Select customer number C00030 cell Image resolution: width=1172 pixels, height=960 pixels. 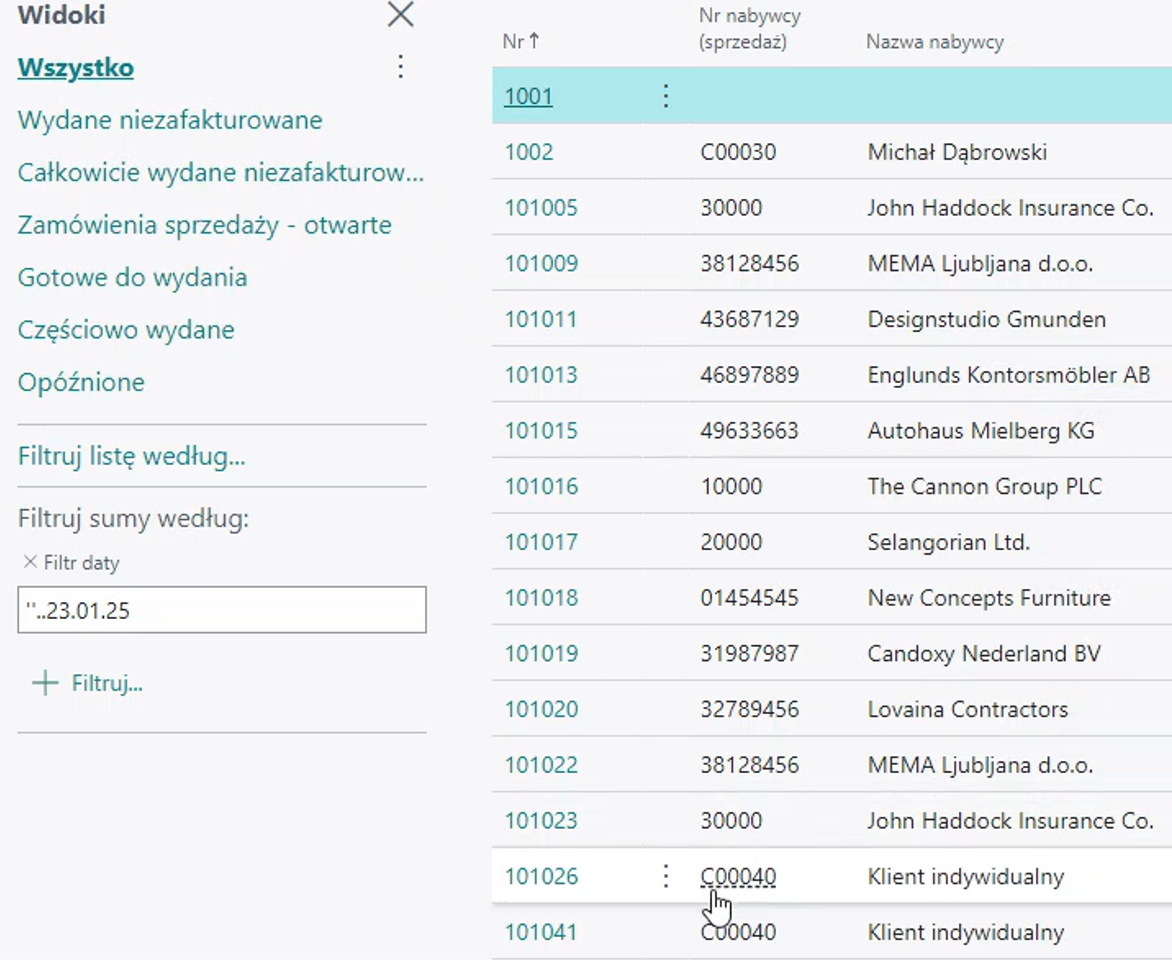tap(738, 152)
